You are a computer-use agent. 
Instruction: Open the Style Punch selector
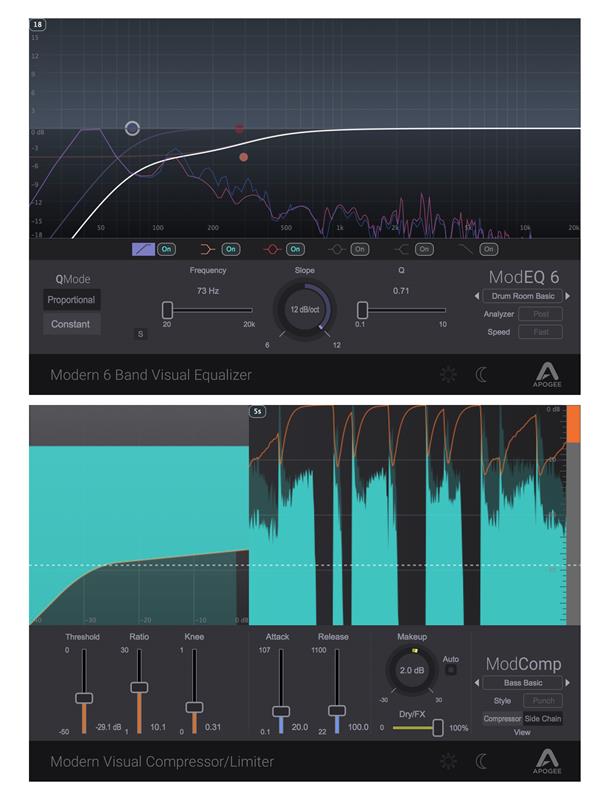pyautogui.click(x=543, y=701)
